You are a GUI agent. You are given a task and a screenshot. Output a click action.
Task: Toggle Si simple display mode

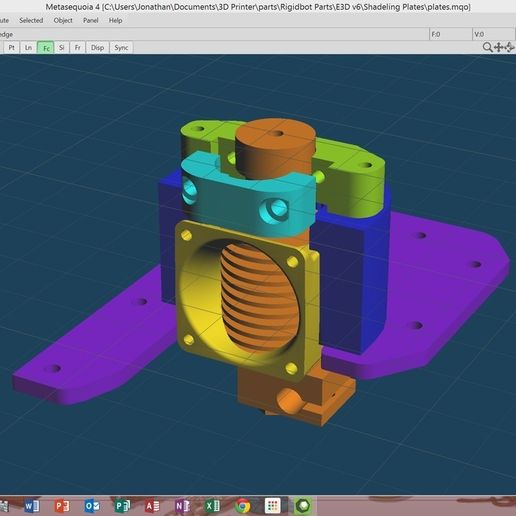[62, 48]
